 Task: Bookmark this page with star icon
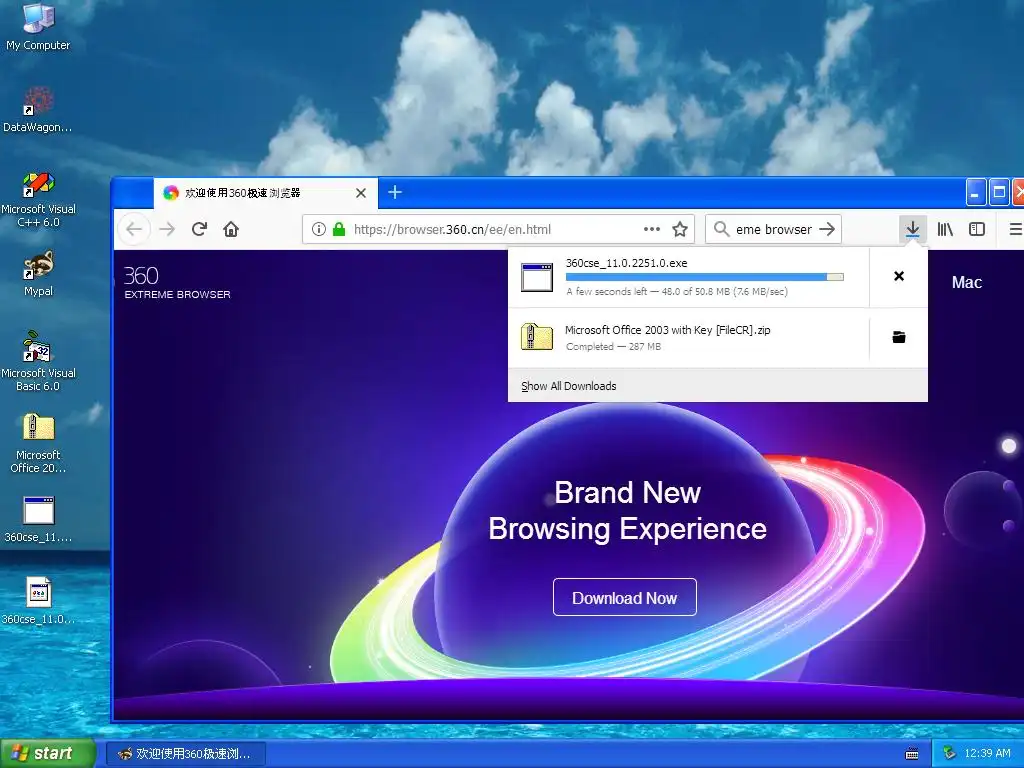(680, 229)
